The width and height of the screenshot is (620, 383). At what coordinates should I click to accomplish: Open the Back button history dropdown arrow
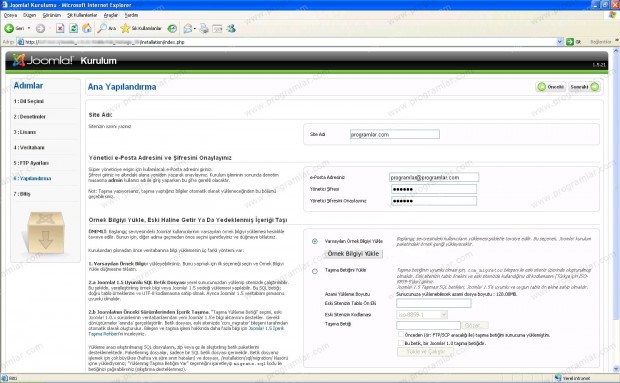(x=29, y=28)
